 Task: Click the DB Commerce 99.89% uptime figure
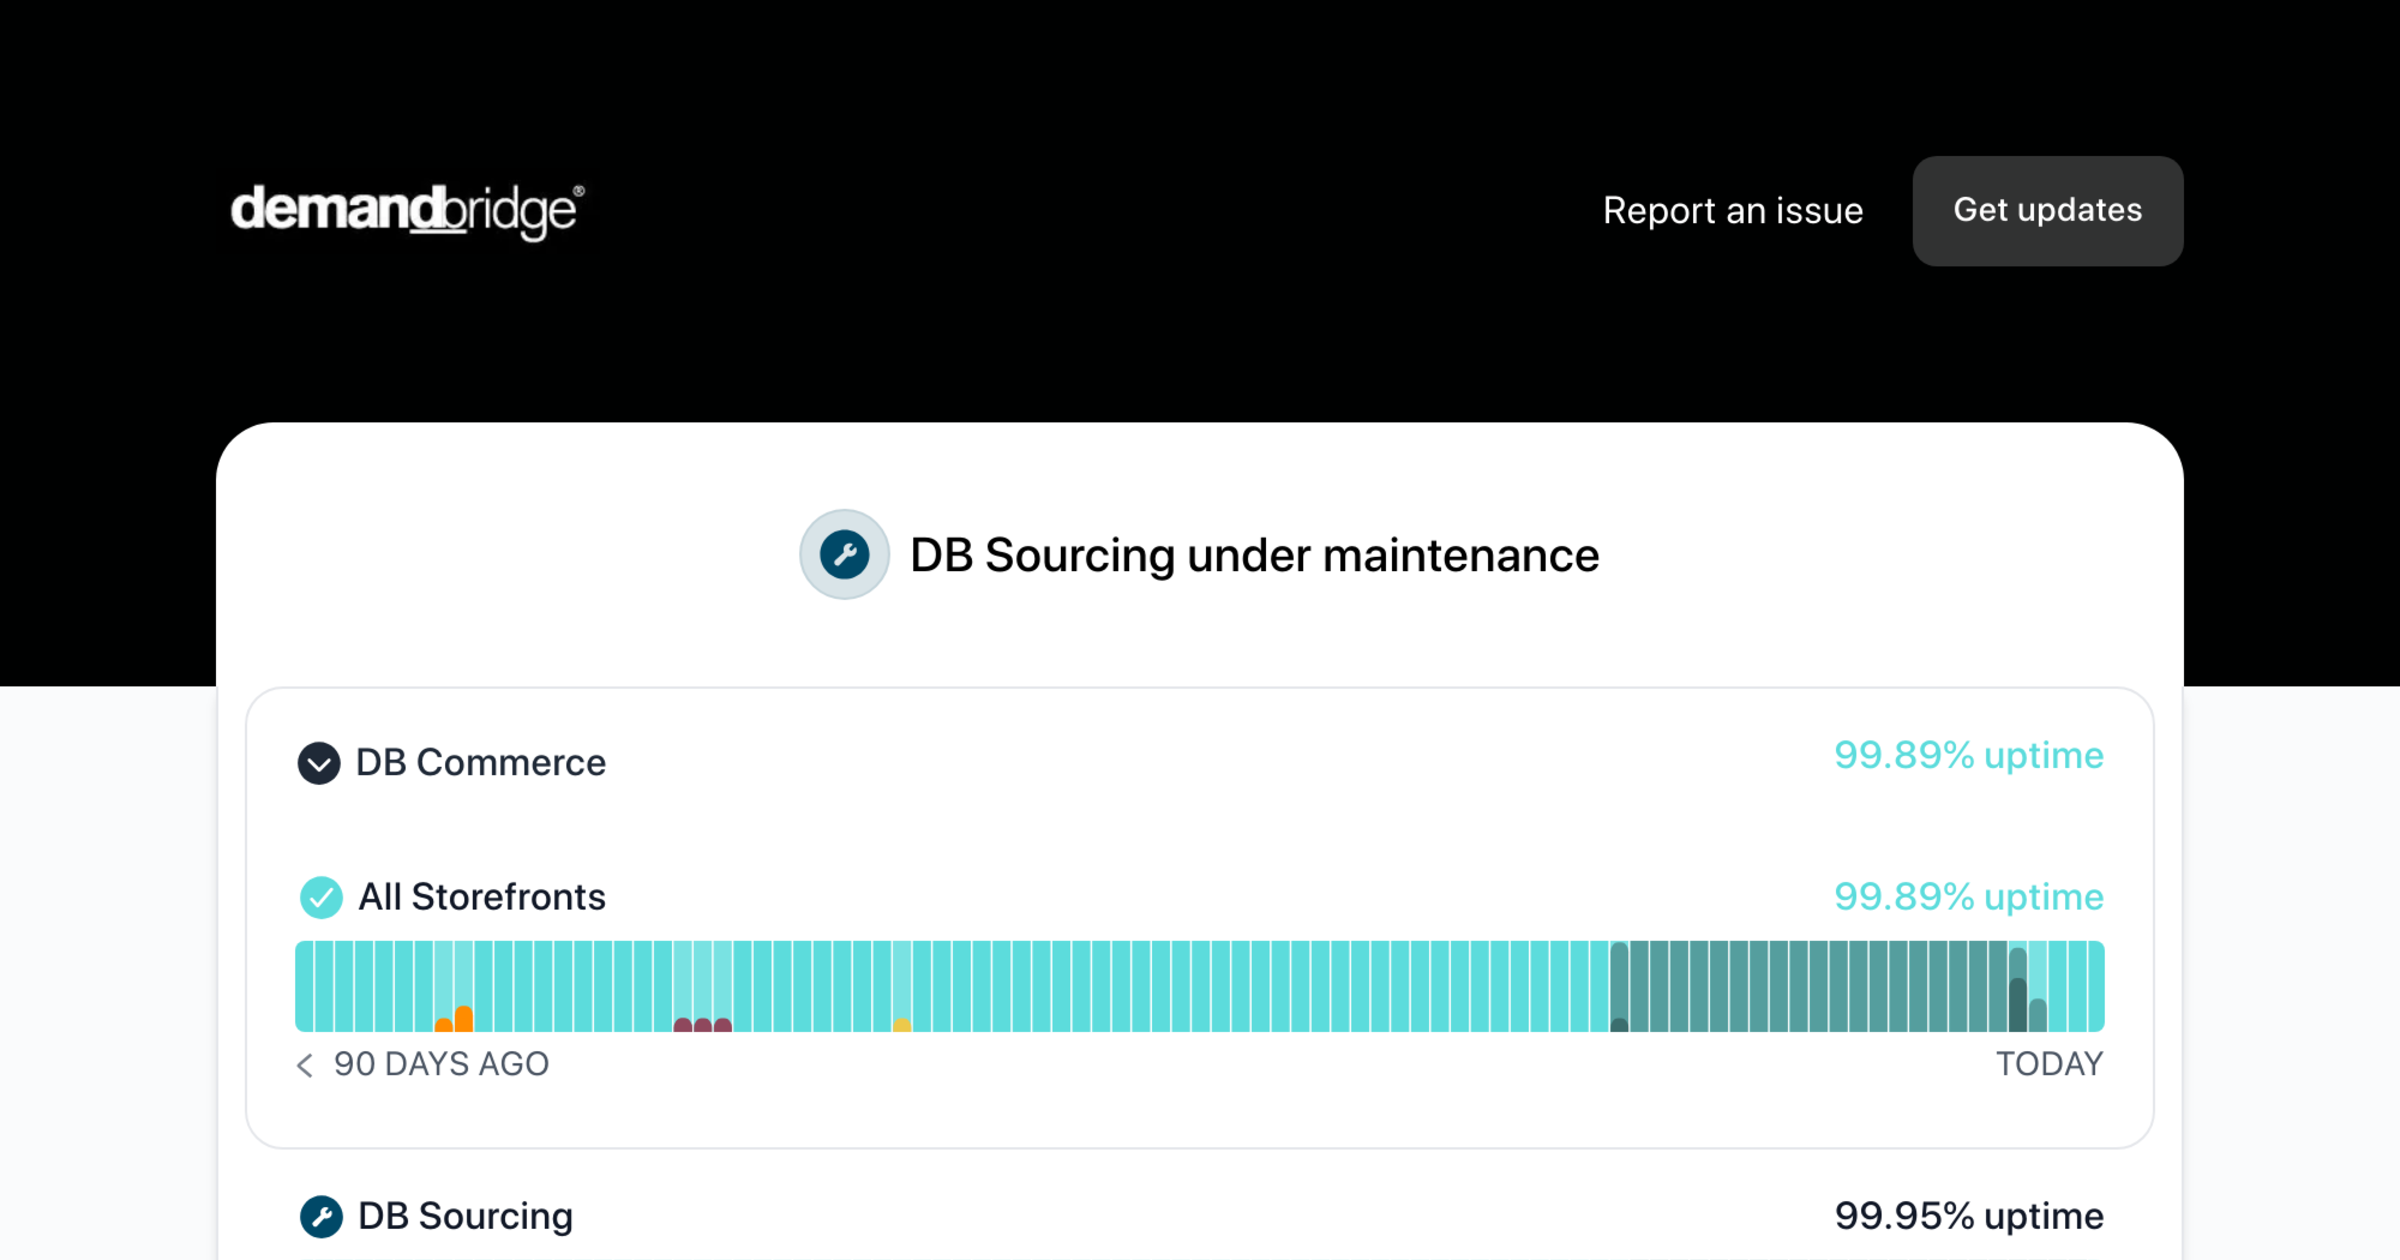click(1968, 756)
